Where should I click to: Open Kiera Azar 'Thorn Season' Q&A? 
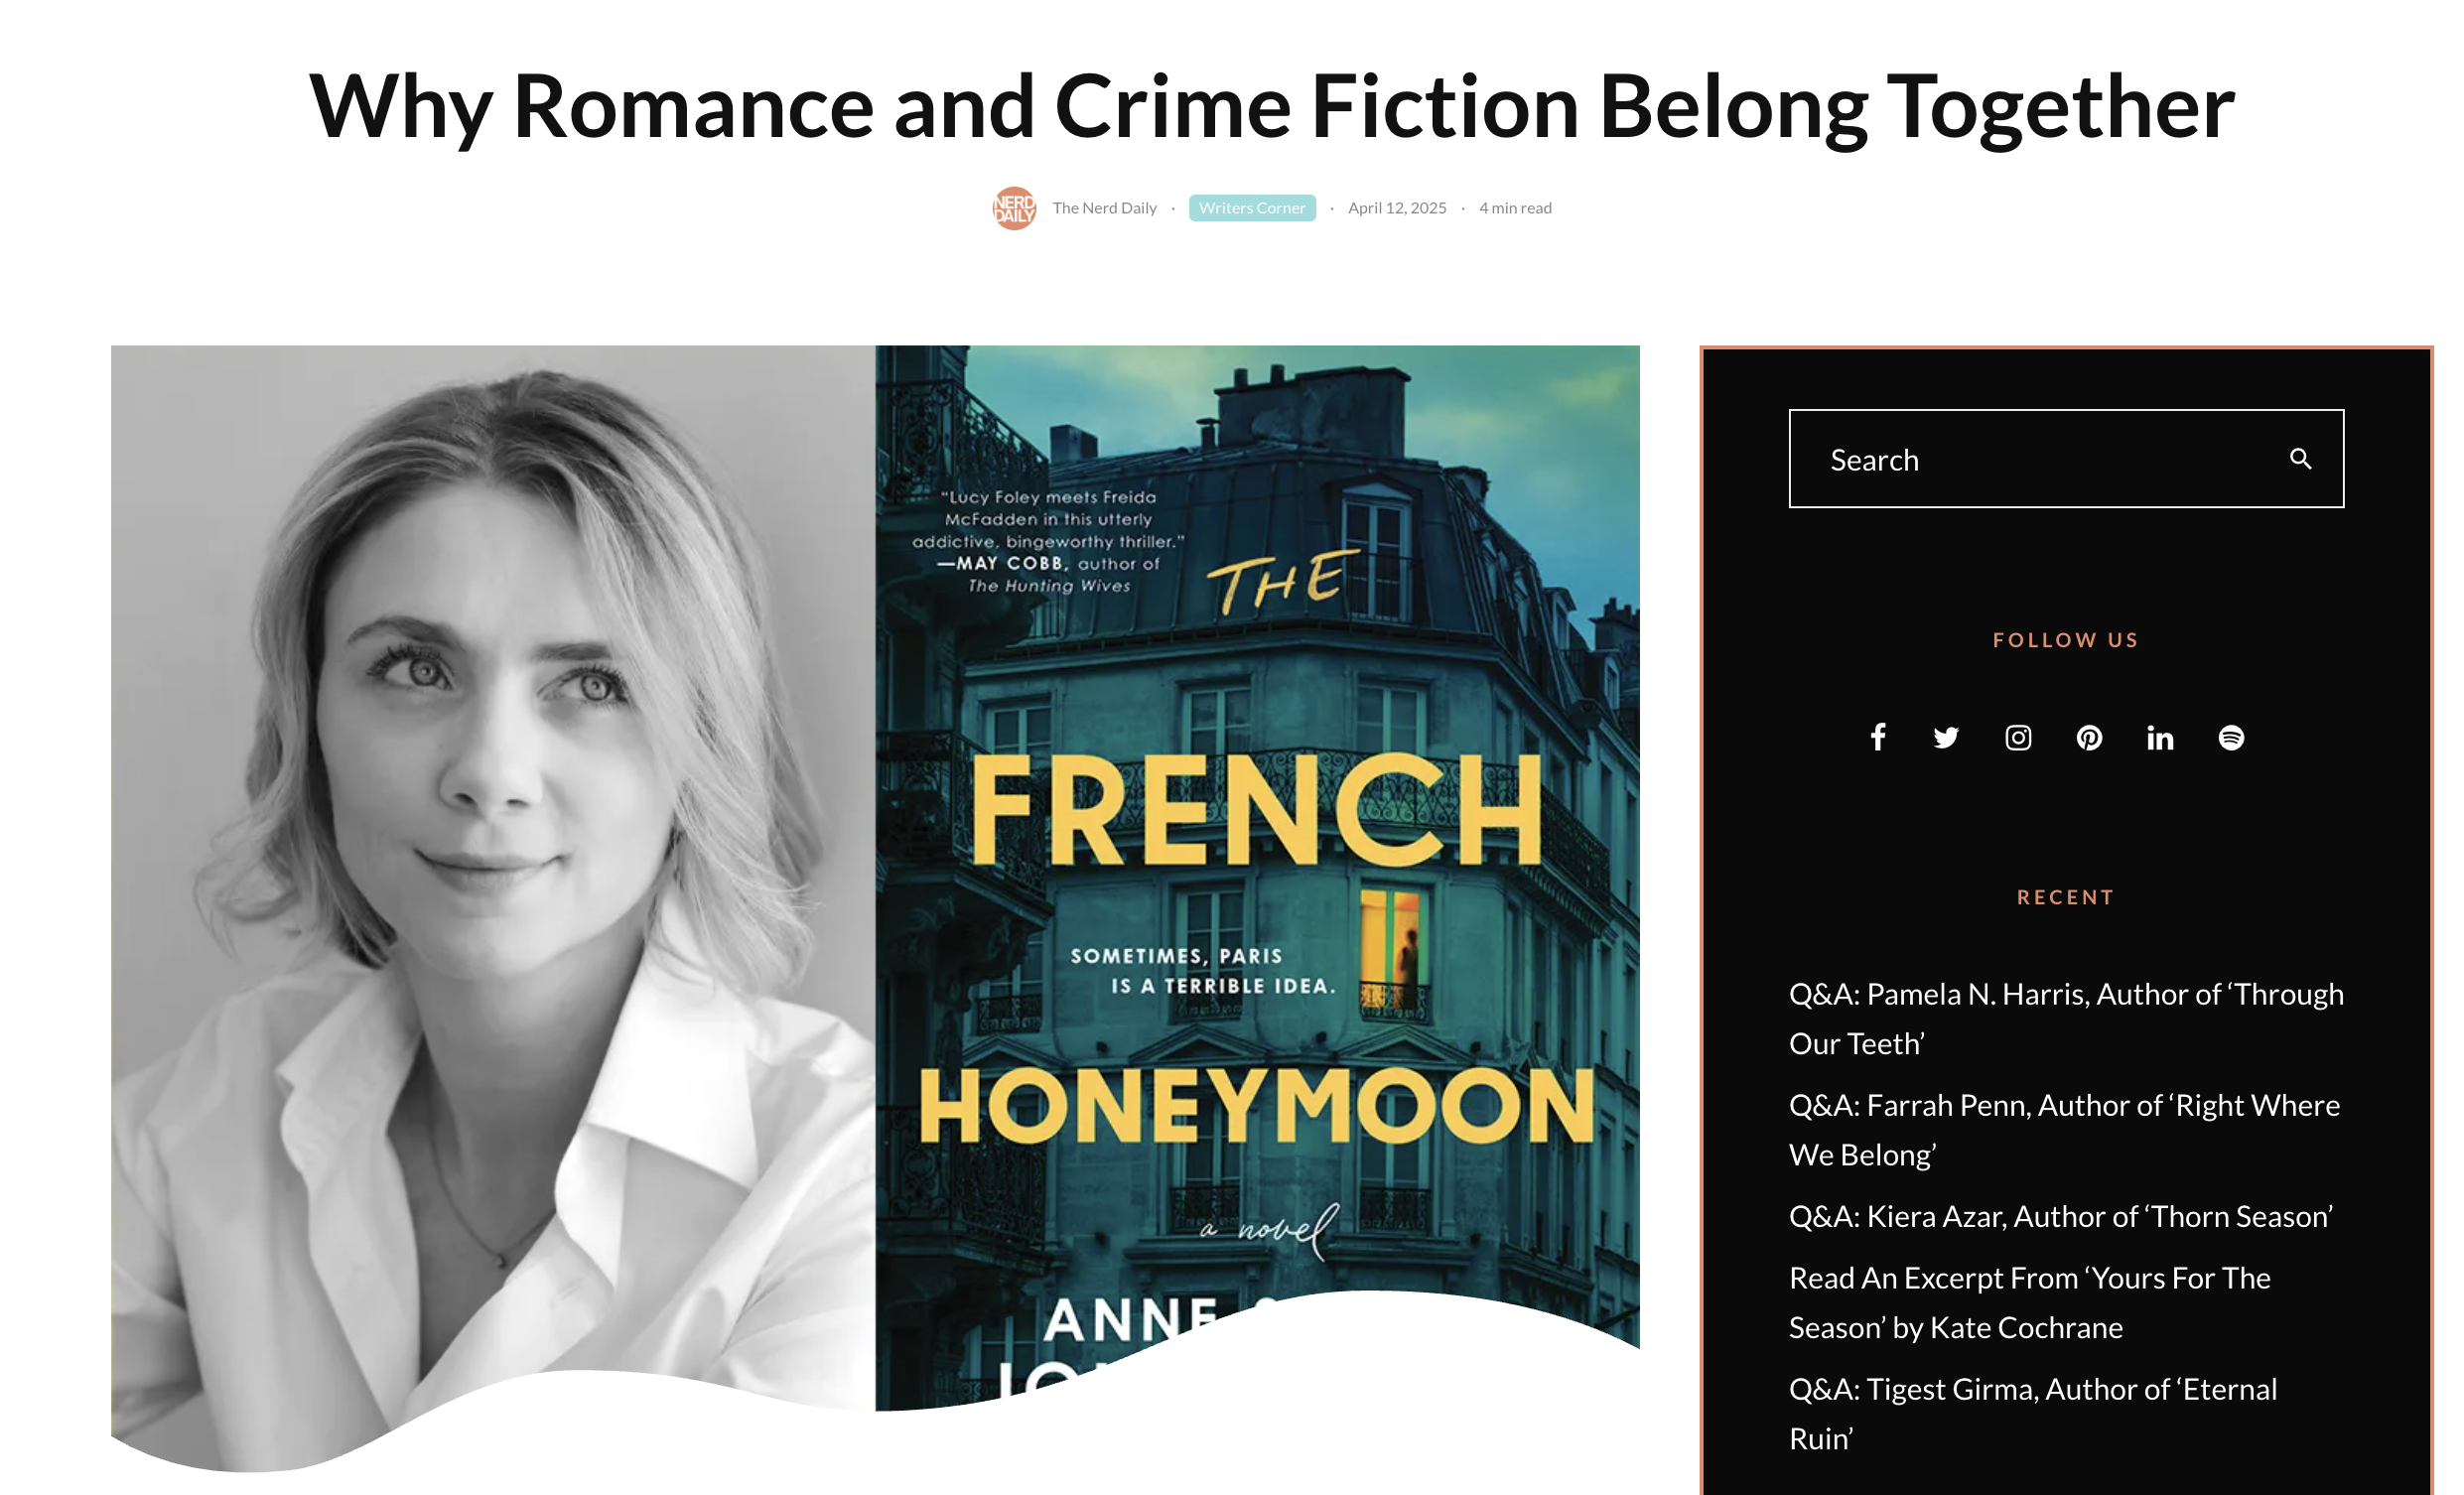(x=2061, y=1217)
